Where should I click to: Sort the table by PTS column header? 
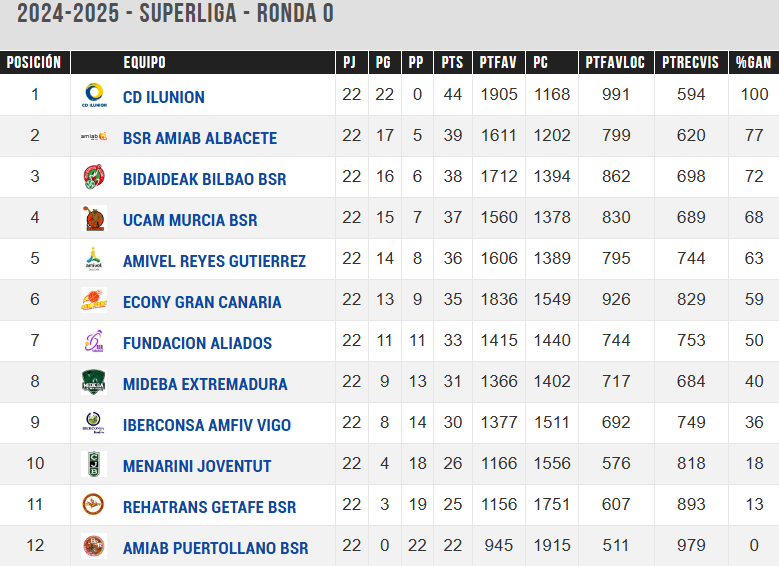[452, 62]
